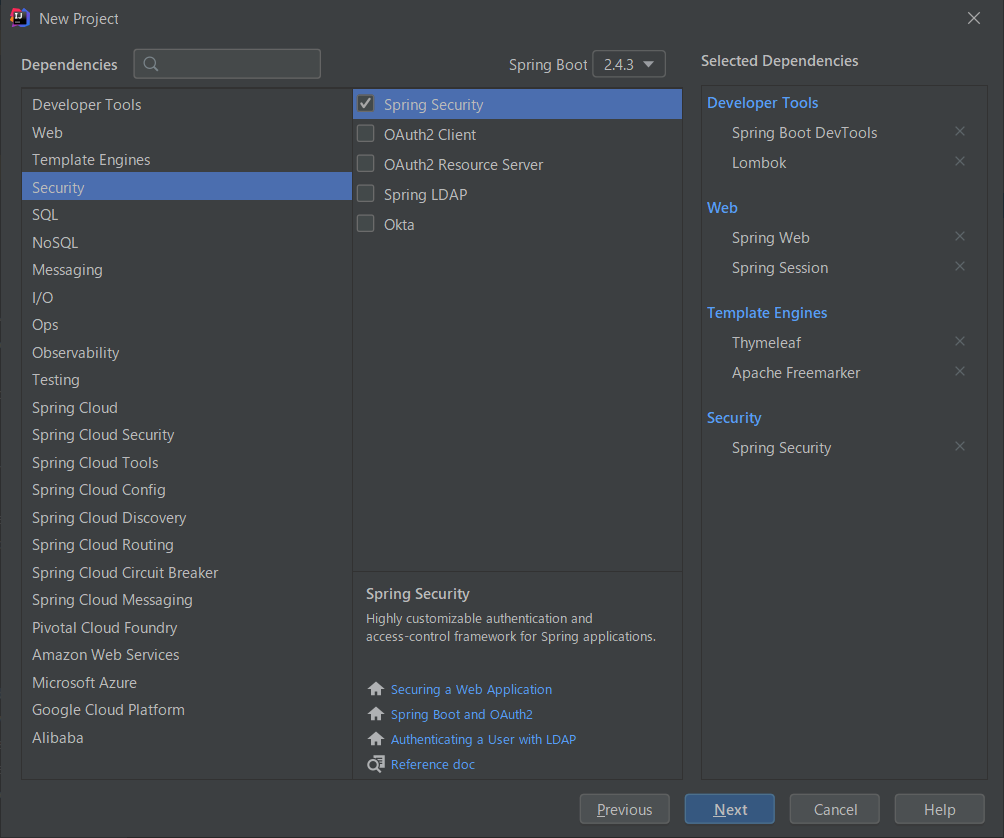1004x838 pixels.
Task: Click Thymeleaf in Selected Dependencies
Action: pos(766,342)
